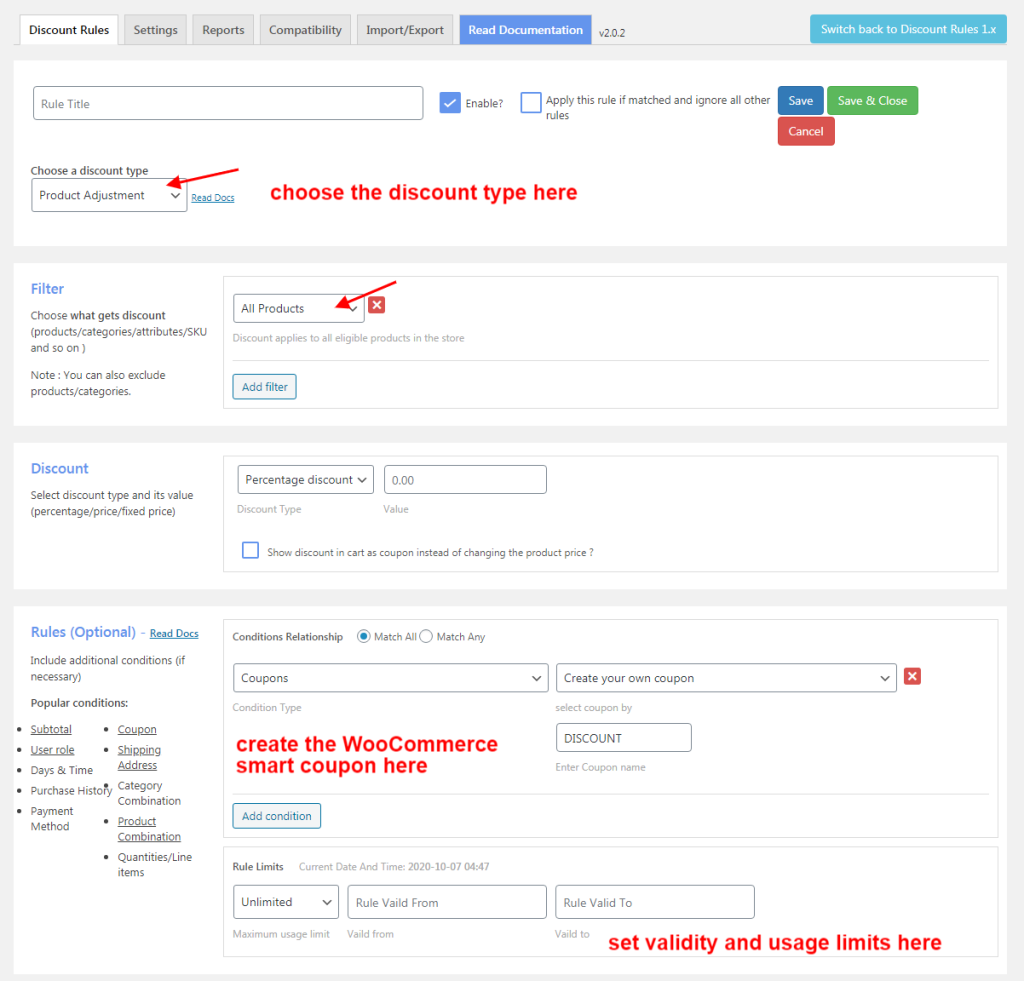
Task: Remove the All Products filter with red X
Action: pyautogui.click(x=377, y=306)
